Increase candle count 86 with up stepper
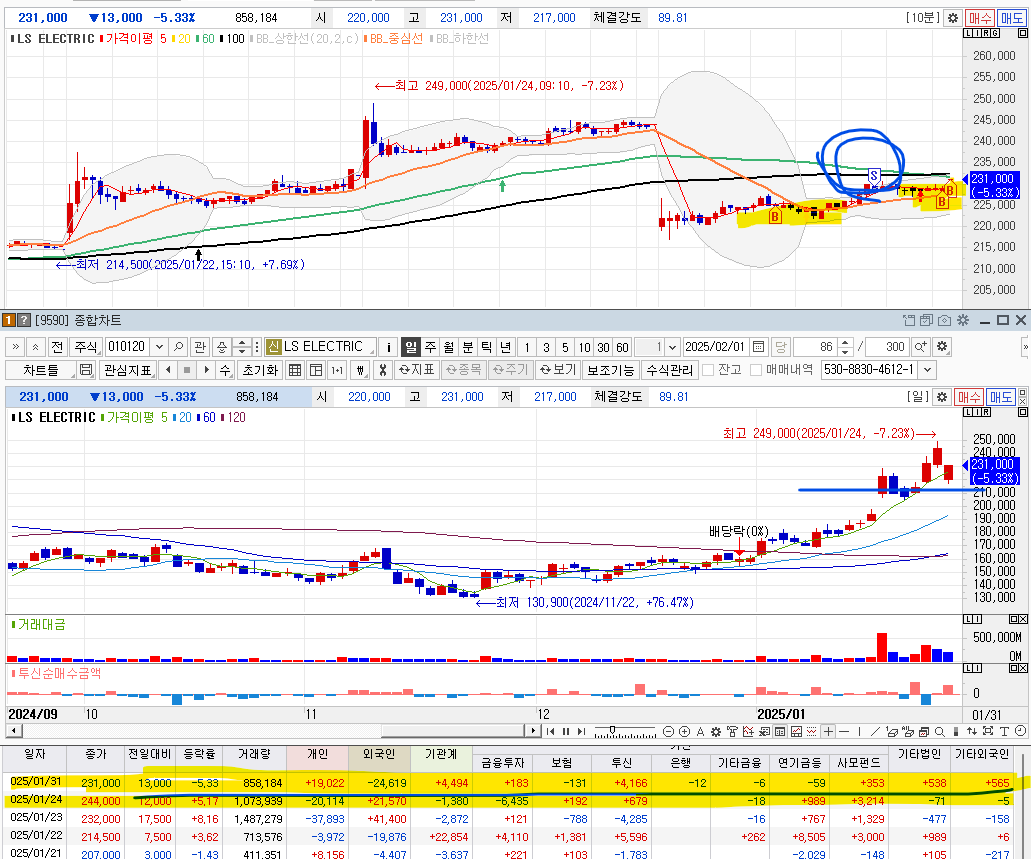This screenshot has width=1032, height=859. pos(846,343)
